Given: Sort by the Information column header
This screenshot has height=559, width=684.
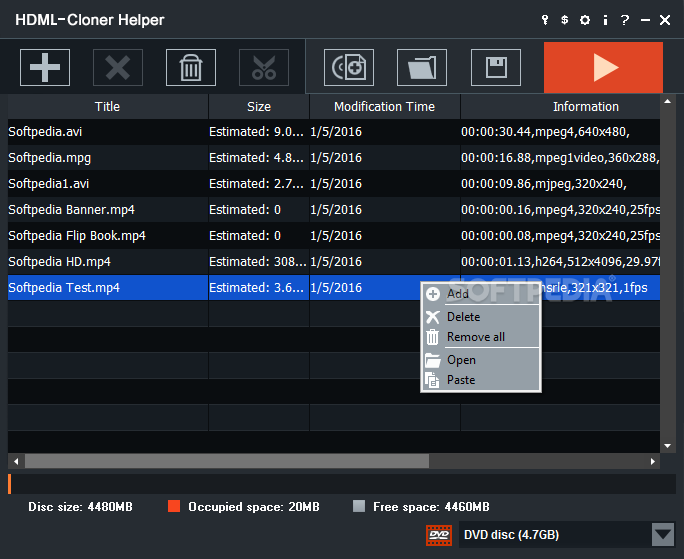Looking at the screenshot, I should click(x=561, y=106).
